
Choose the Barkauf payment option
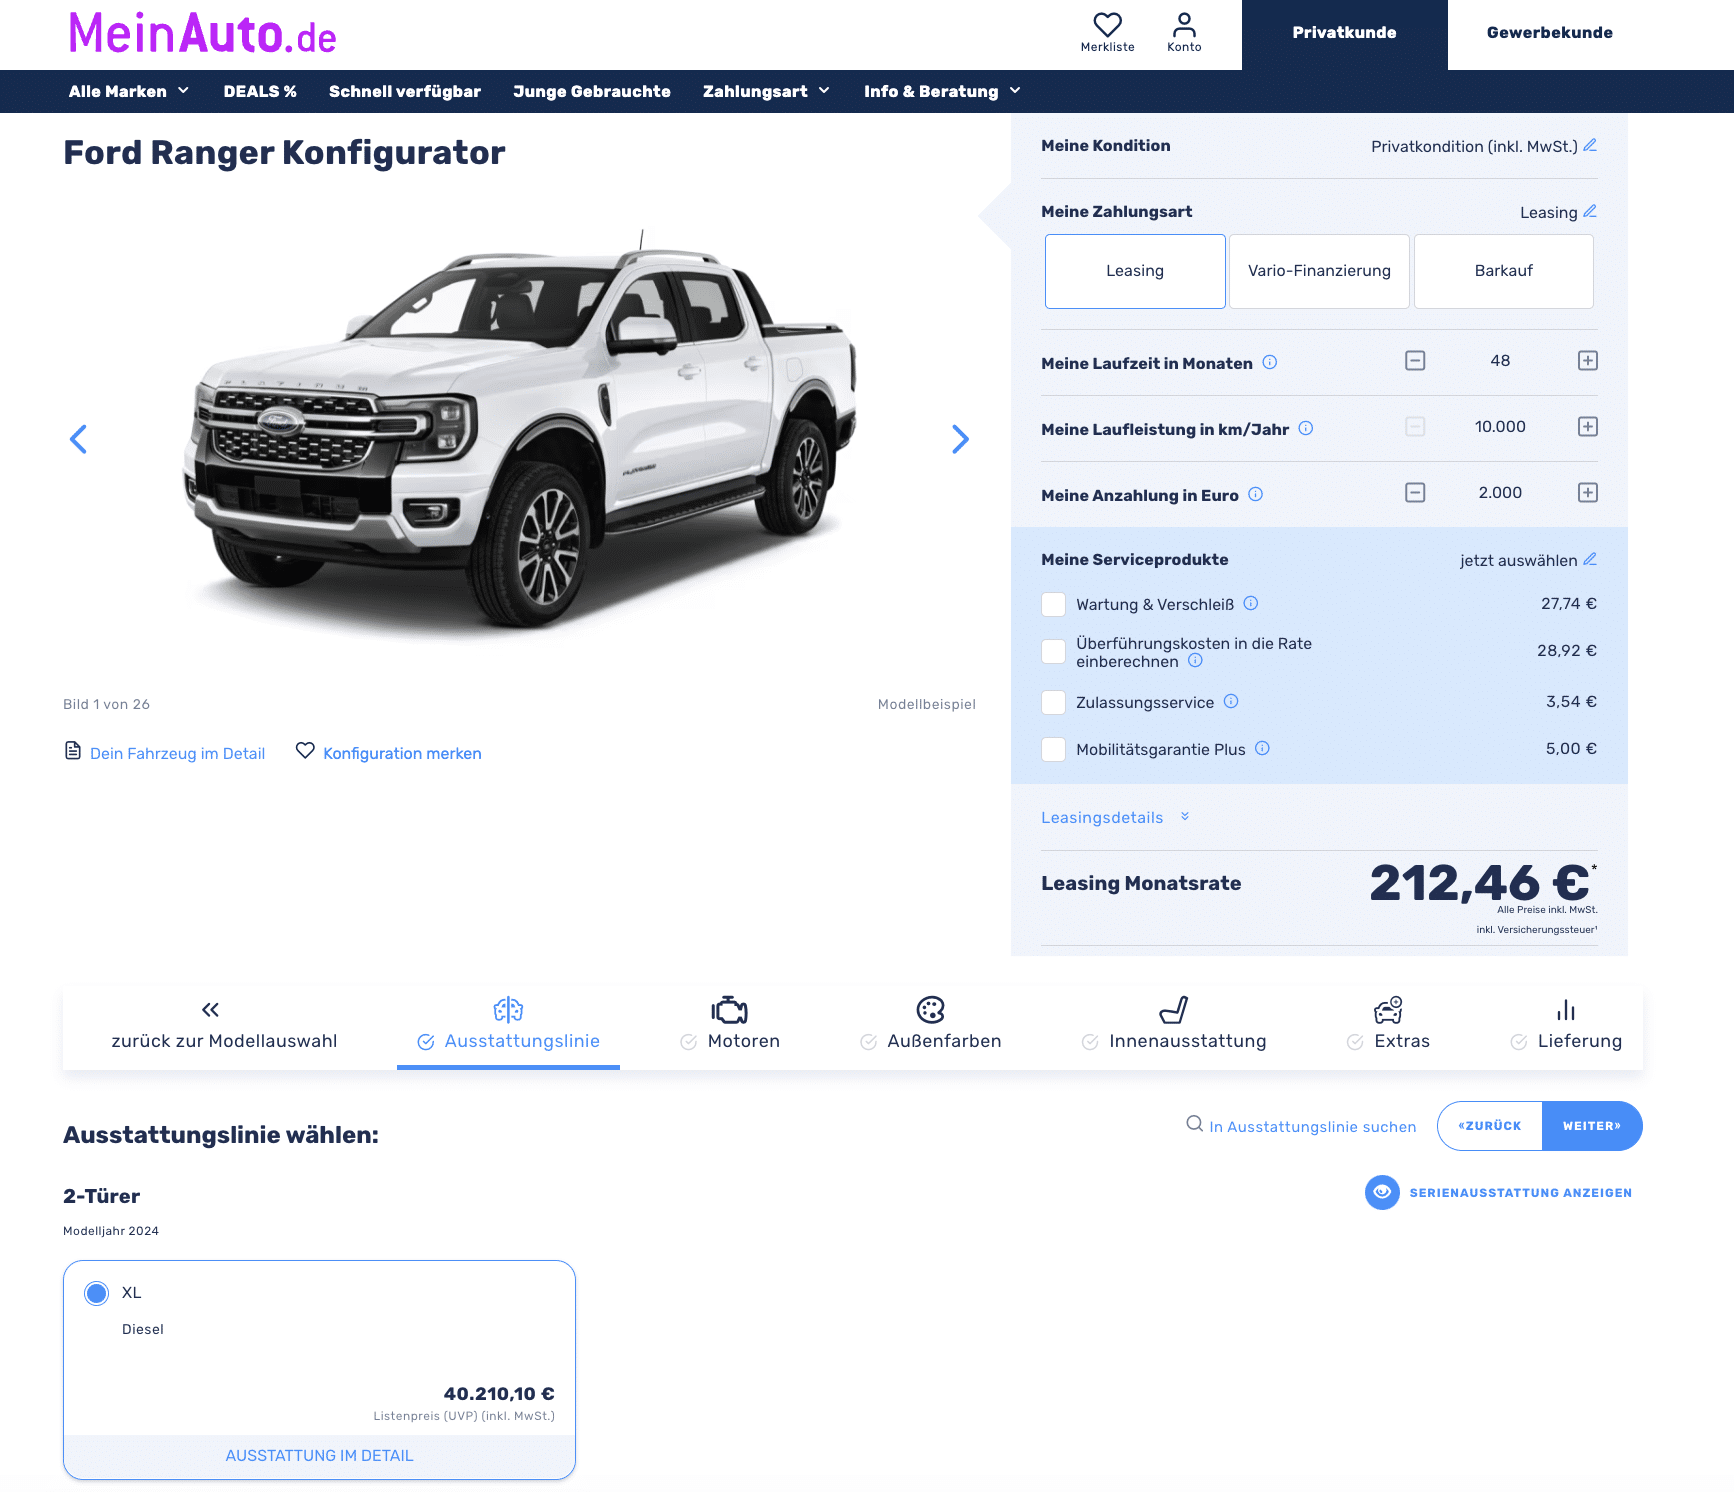pyautogui.click(x=1503, y=271)
